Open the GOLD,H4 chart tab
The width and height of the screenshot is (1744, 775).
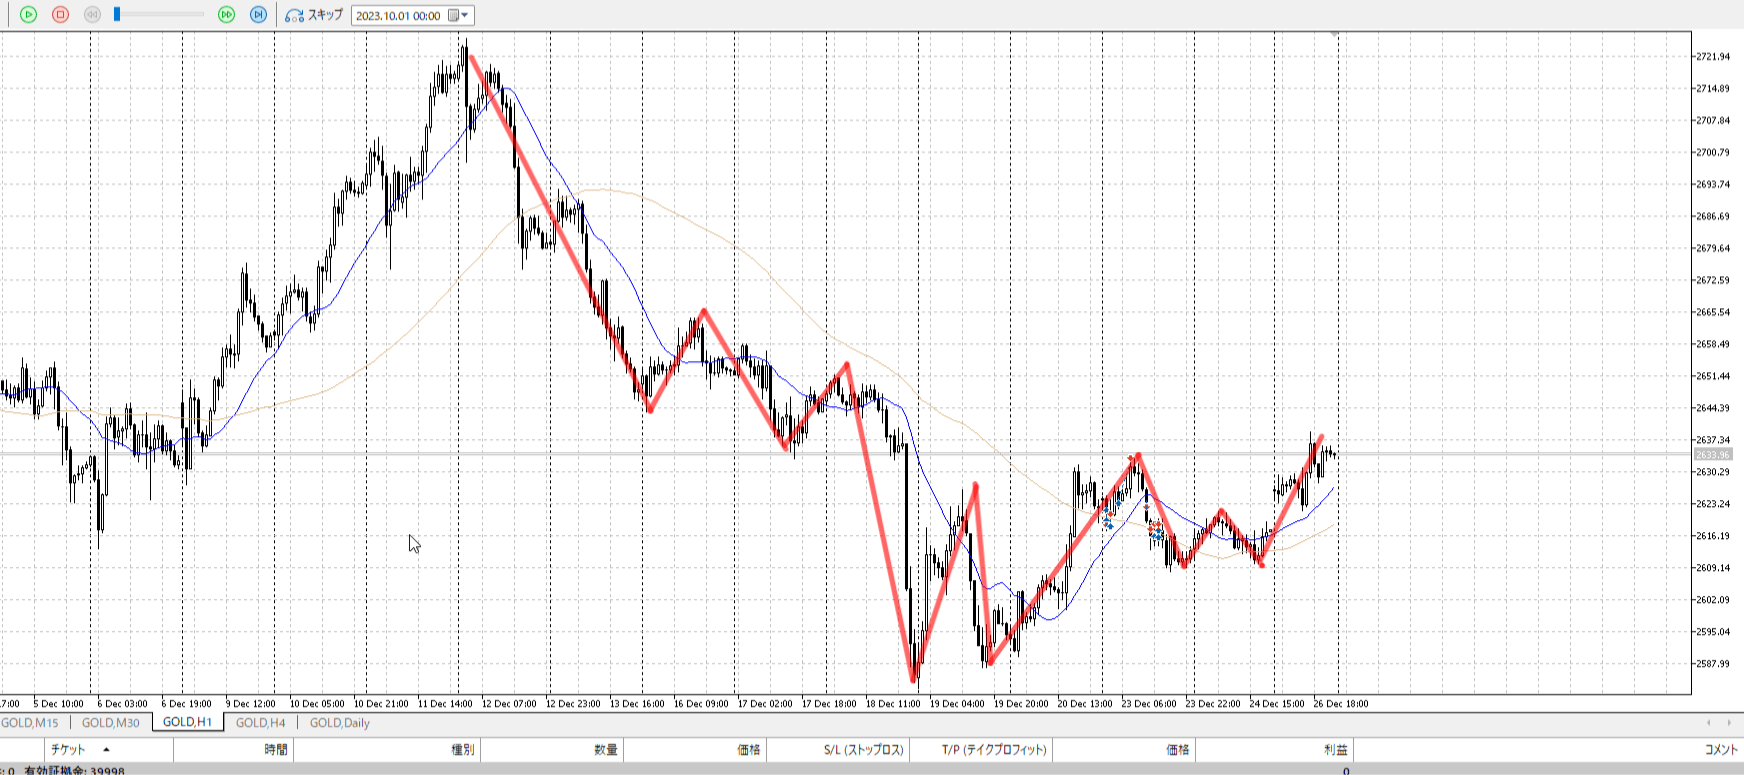(x=260, y=723)
